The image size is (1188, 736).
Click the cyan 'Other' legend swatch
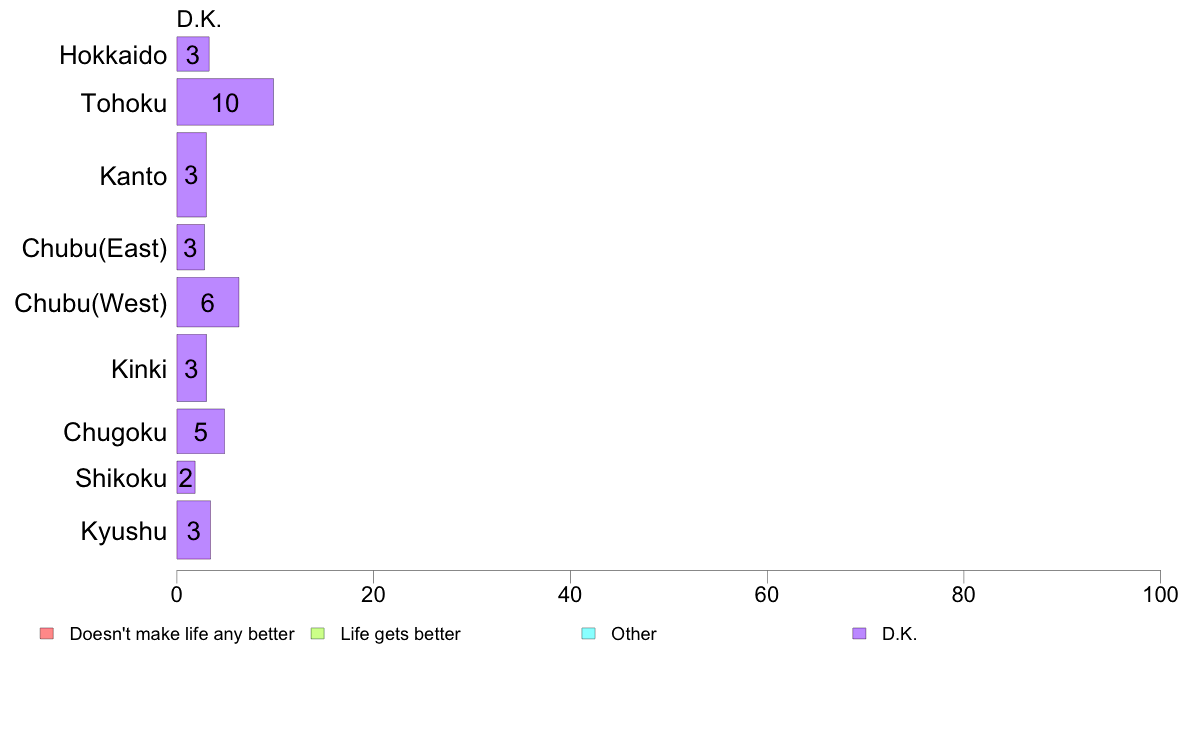tap(588, 634)
